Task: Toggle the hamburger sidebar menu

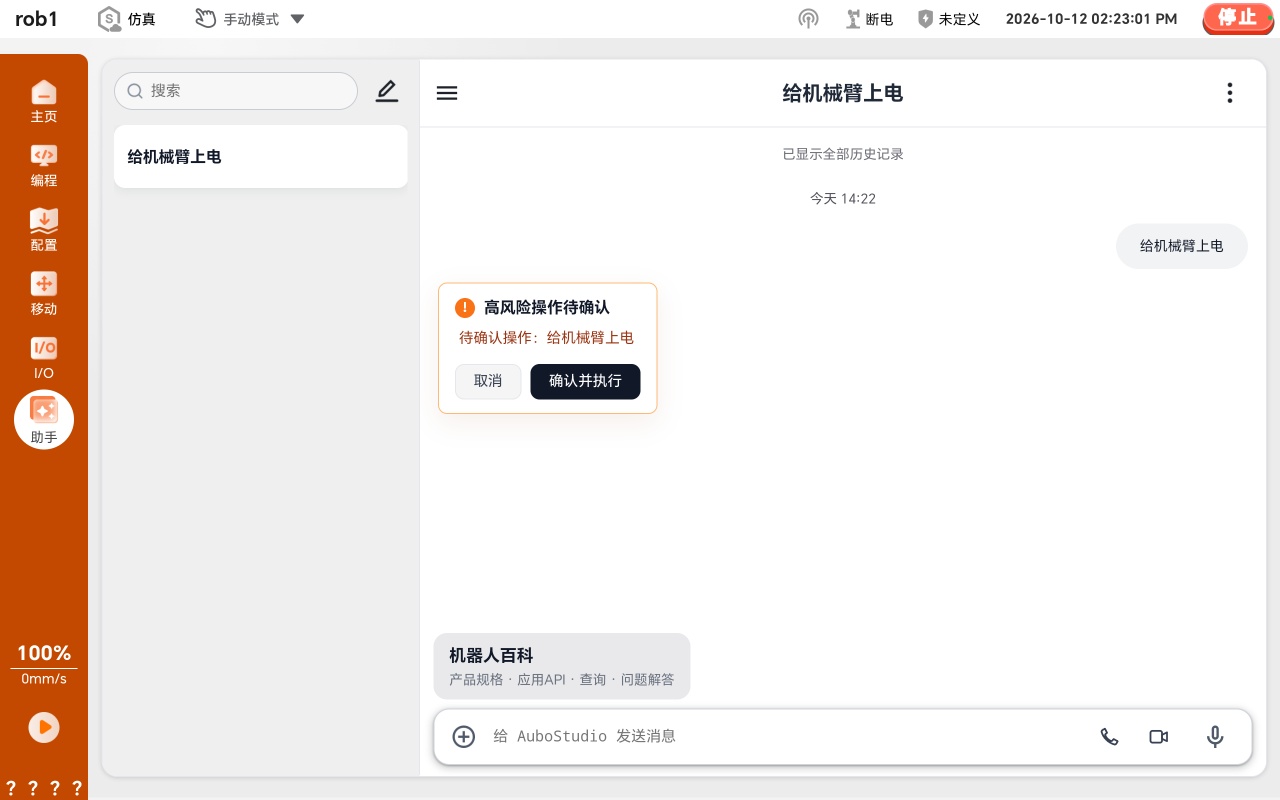Action: pos(447,93)
